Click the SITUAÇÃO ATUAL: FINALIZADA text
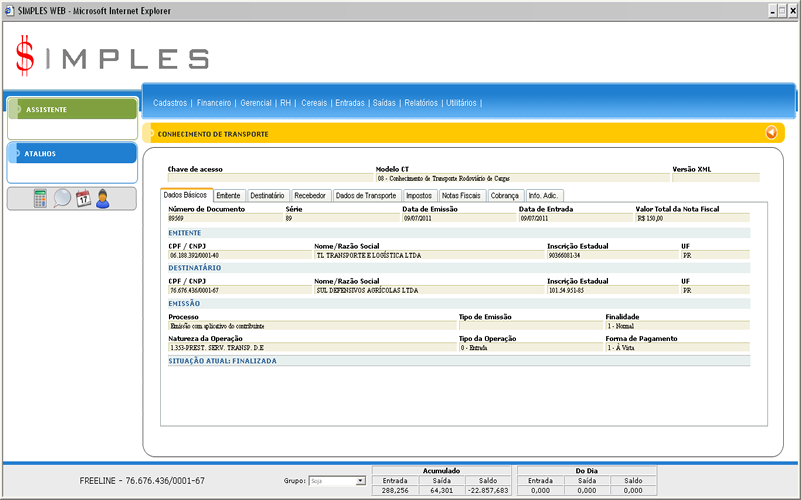Screen dimensions: 801x500 pos(222,361)
